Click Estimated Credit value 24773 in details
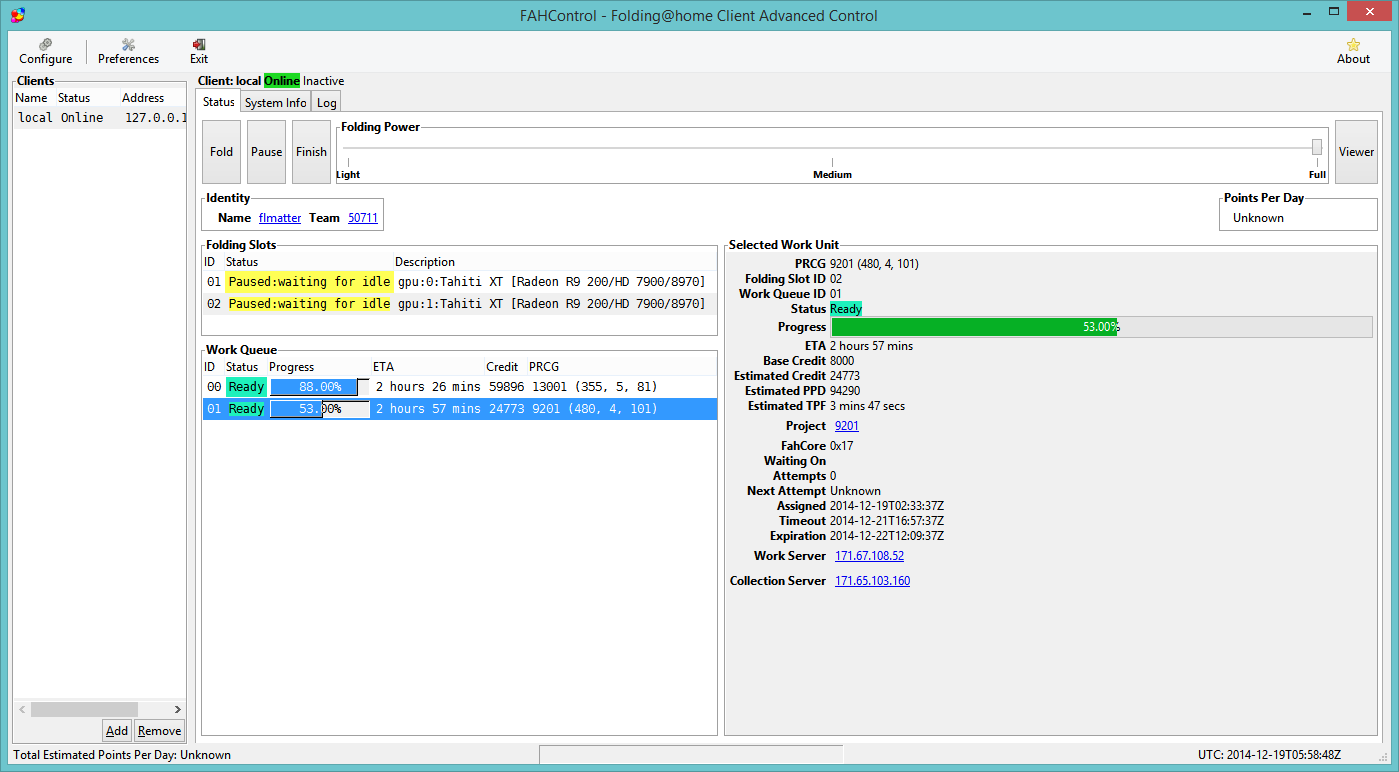The height and width of the screenshot is (772, 1399). click(x=845, y=376)
